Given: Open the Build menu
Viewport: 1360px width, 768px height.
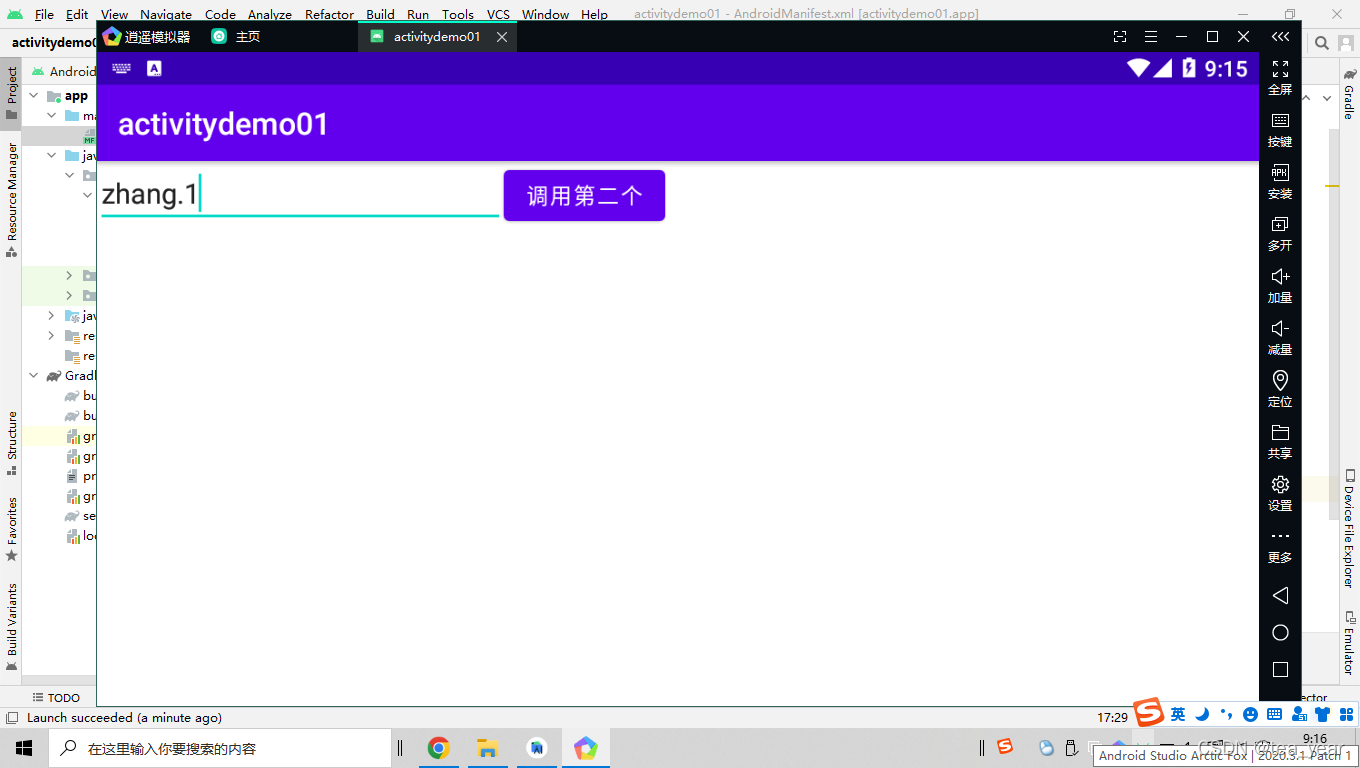Looking at the screenshot, I should [x=380, y=14].
